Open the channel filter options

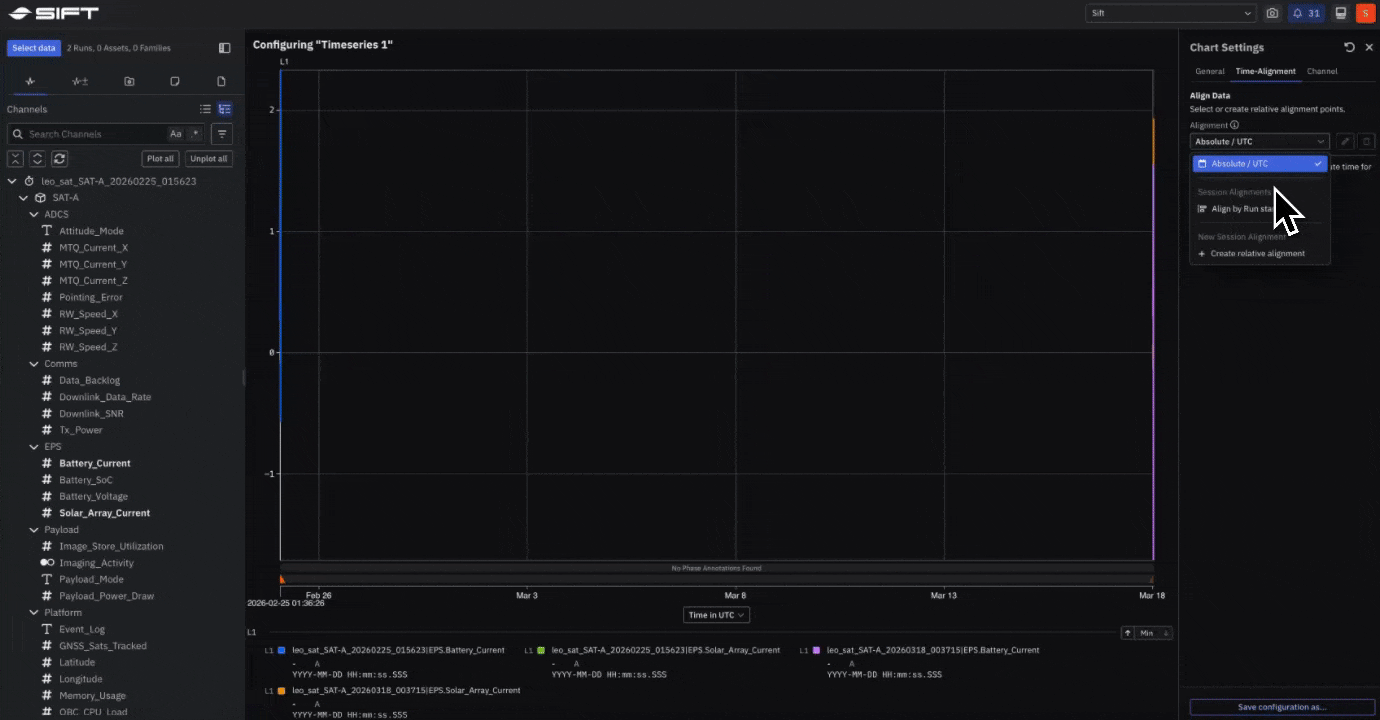point(221,133)
